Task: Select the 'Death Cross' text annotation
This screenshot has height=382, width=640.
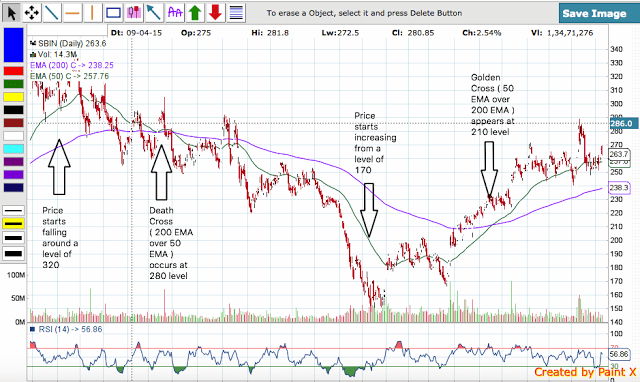Action: coord(171,243)
